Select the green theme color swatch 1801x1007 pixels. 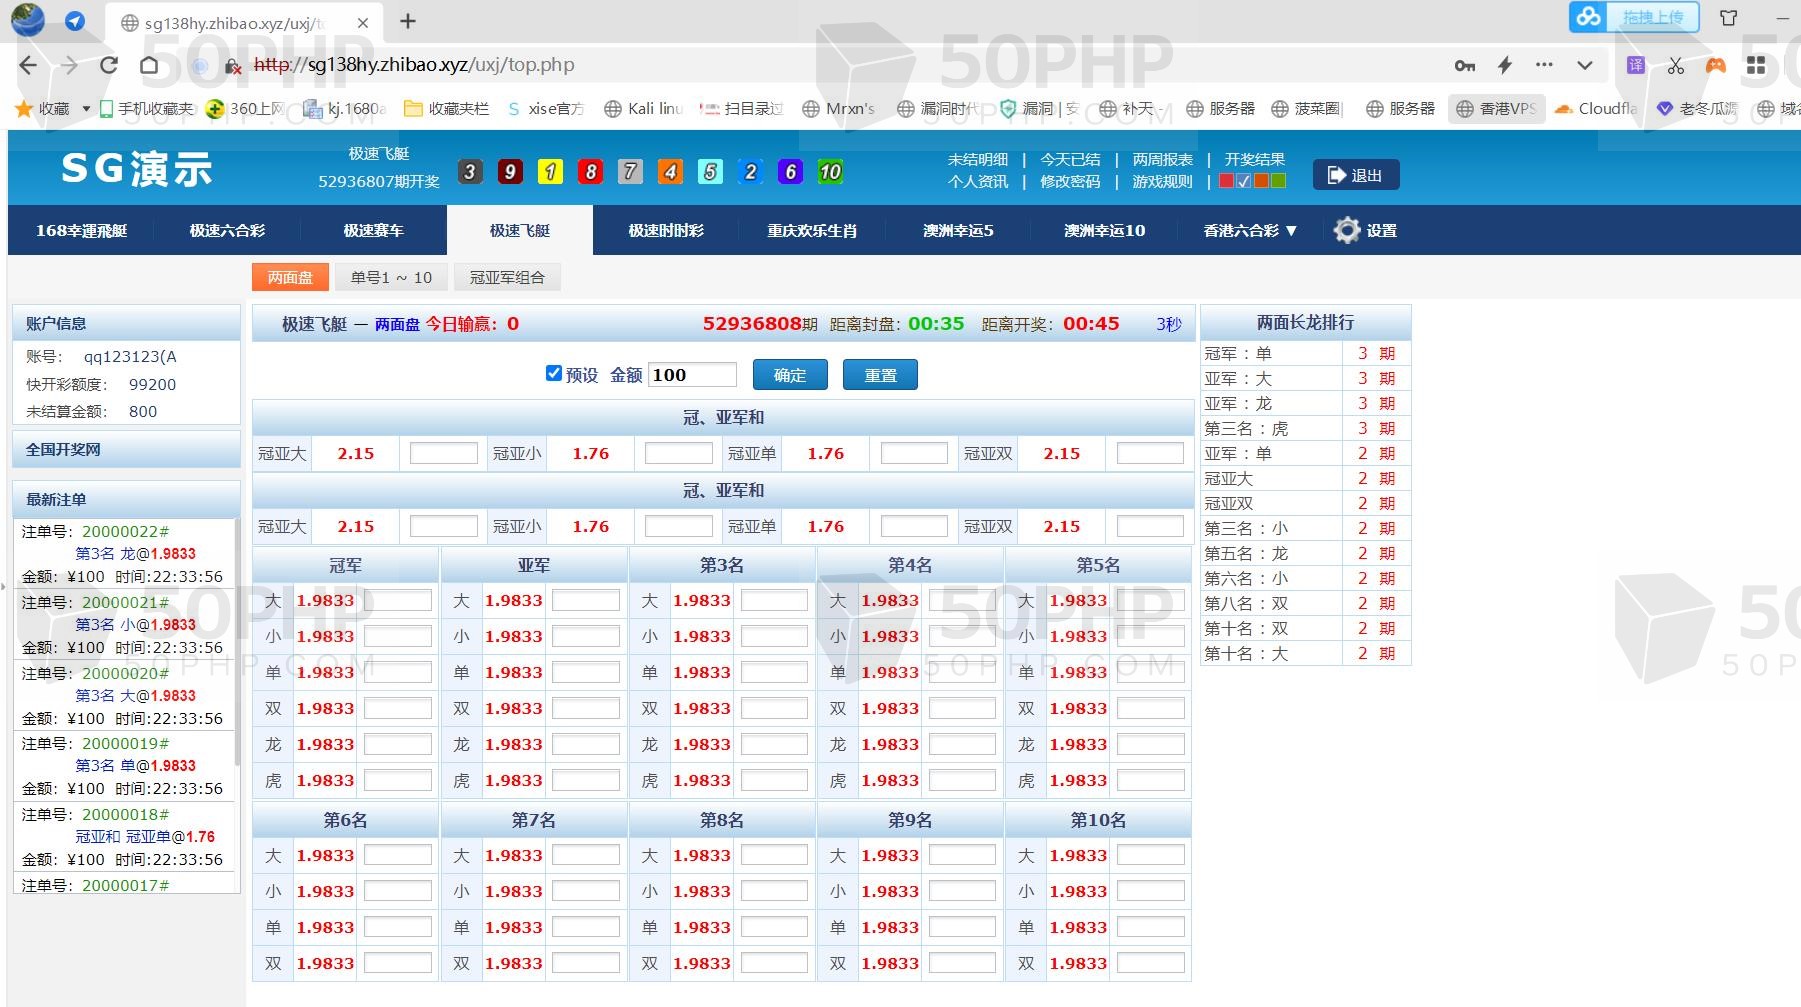tap(1278, 181)
